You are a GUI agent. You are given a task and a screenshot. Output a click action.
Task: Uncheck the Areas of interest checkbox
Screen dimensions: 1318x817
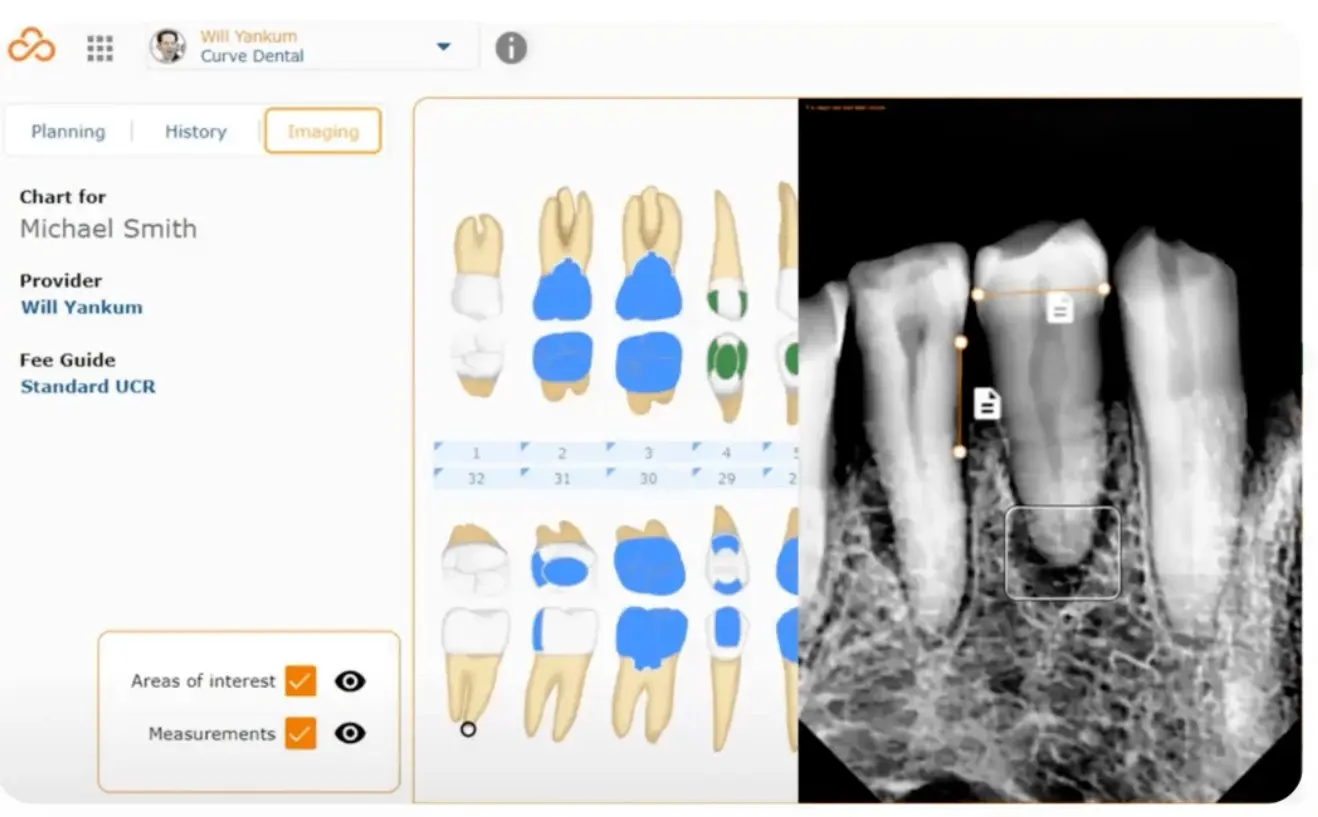(300, 681)
